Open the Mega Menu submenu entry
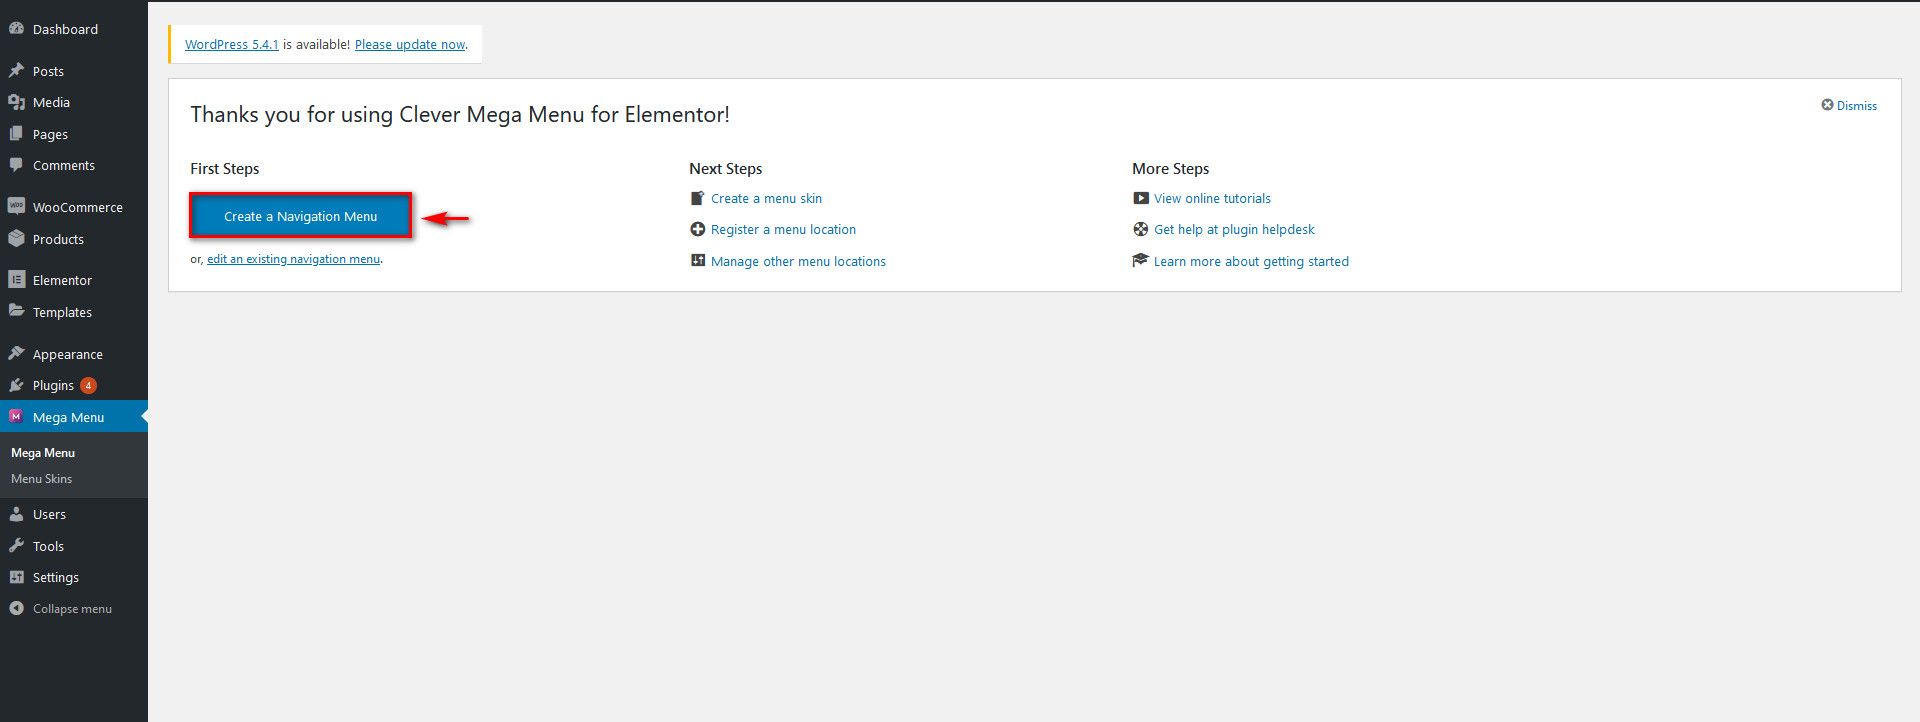 tap(43, 453)
